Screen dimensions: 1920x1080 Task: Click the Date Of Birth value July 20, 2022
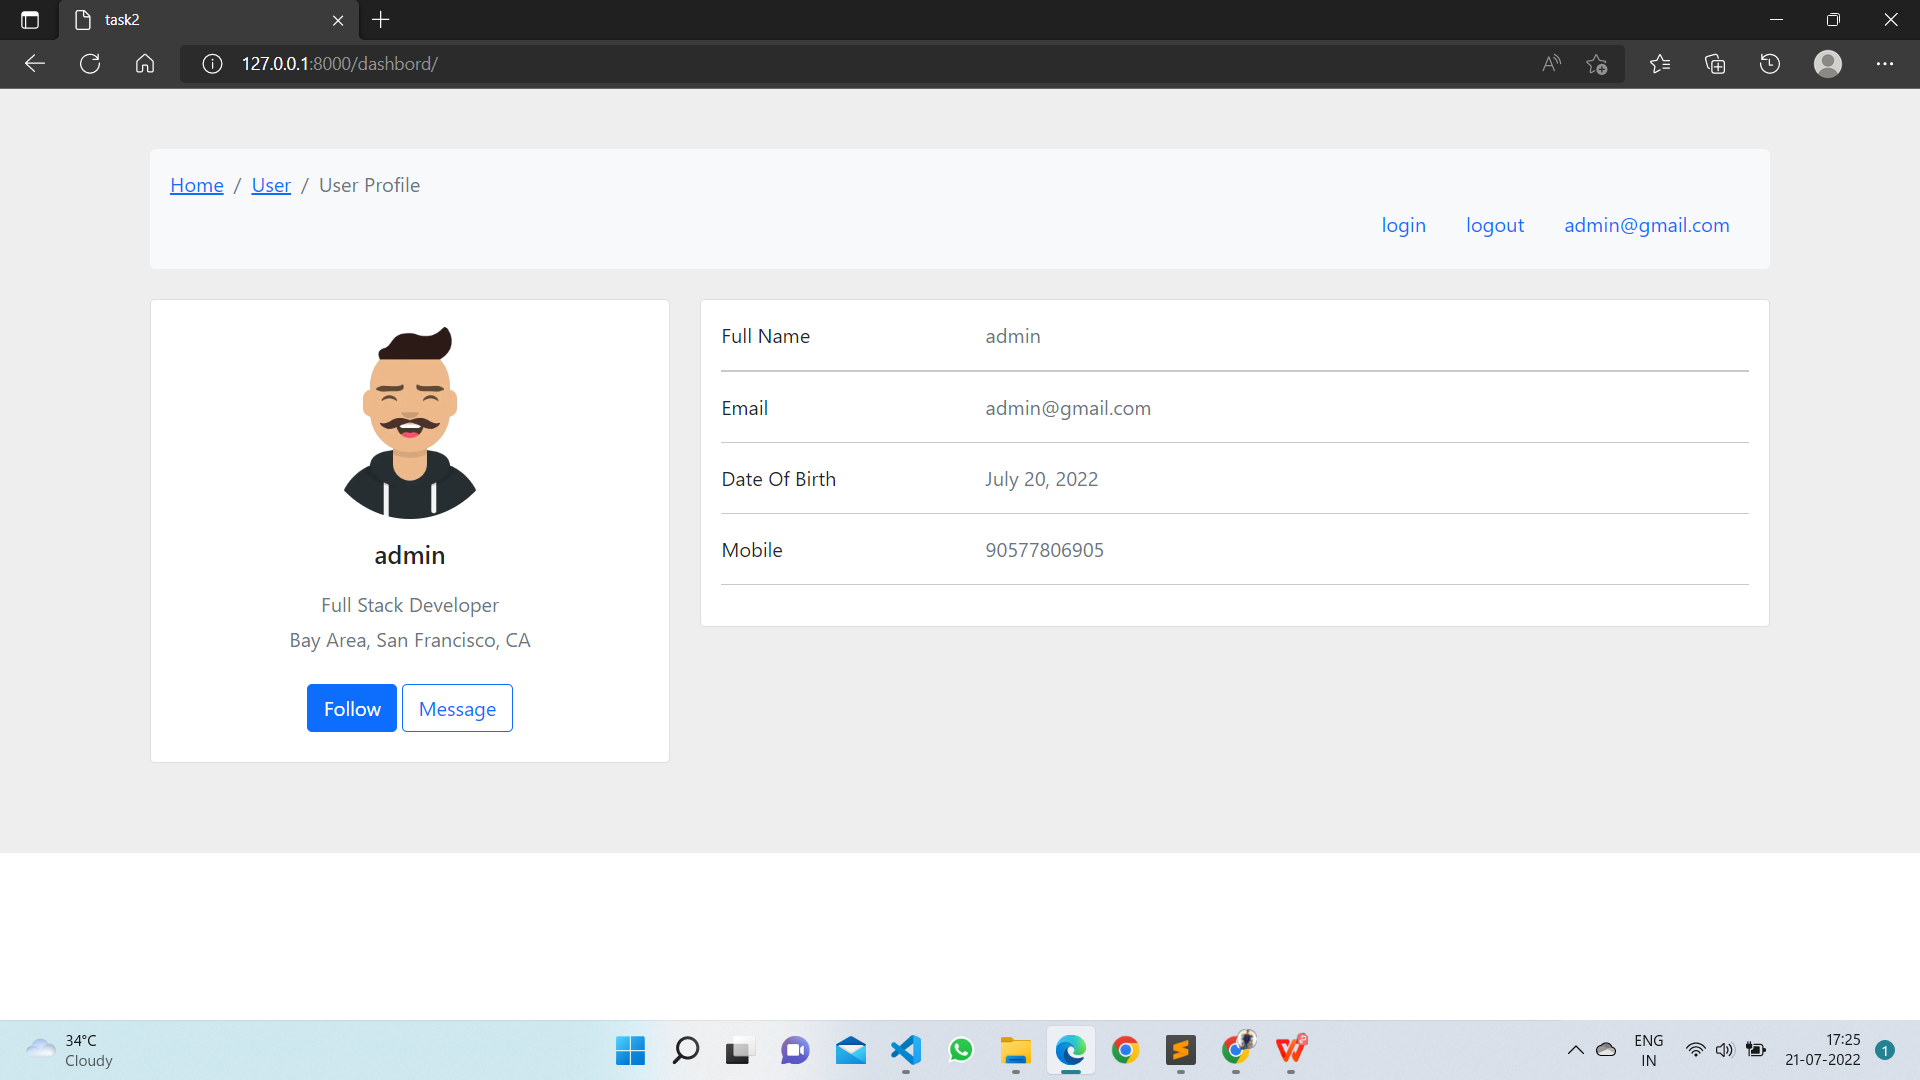(x=1042, y=479)
